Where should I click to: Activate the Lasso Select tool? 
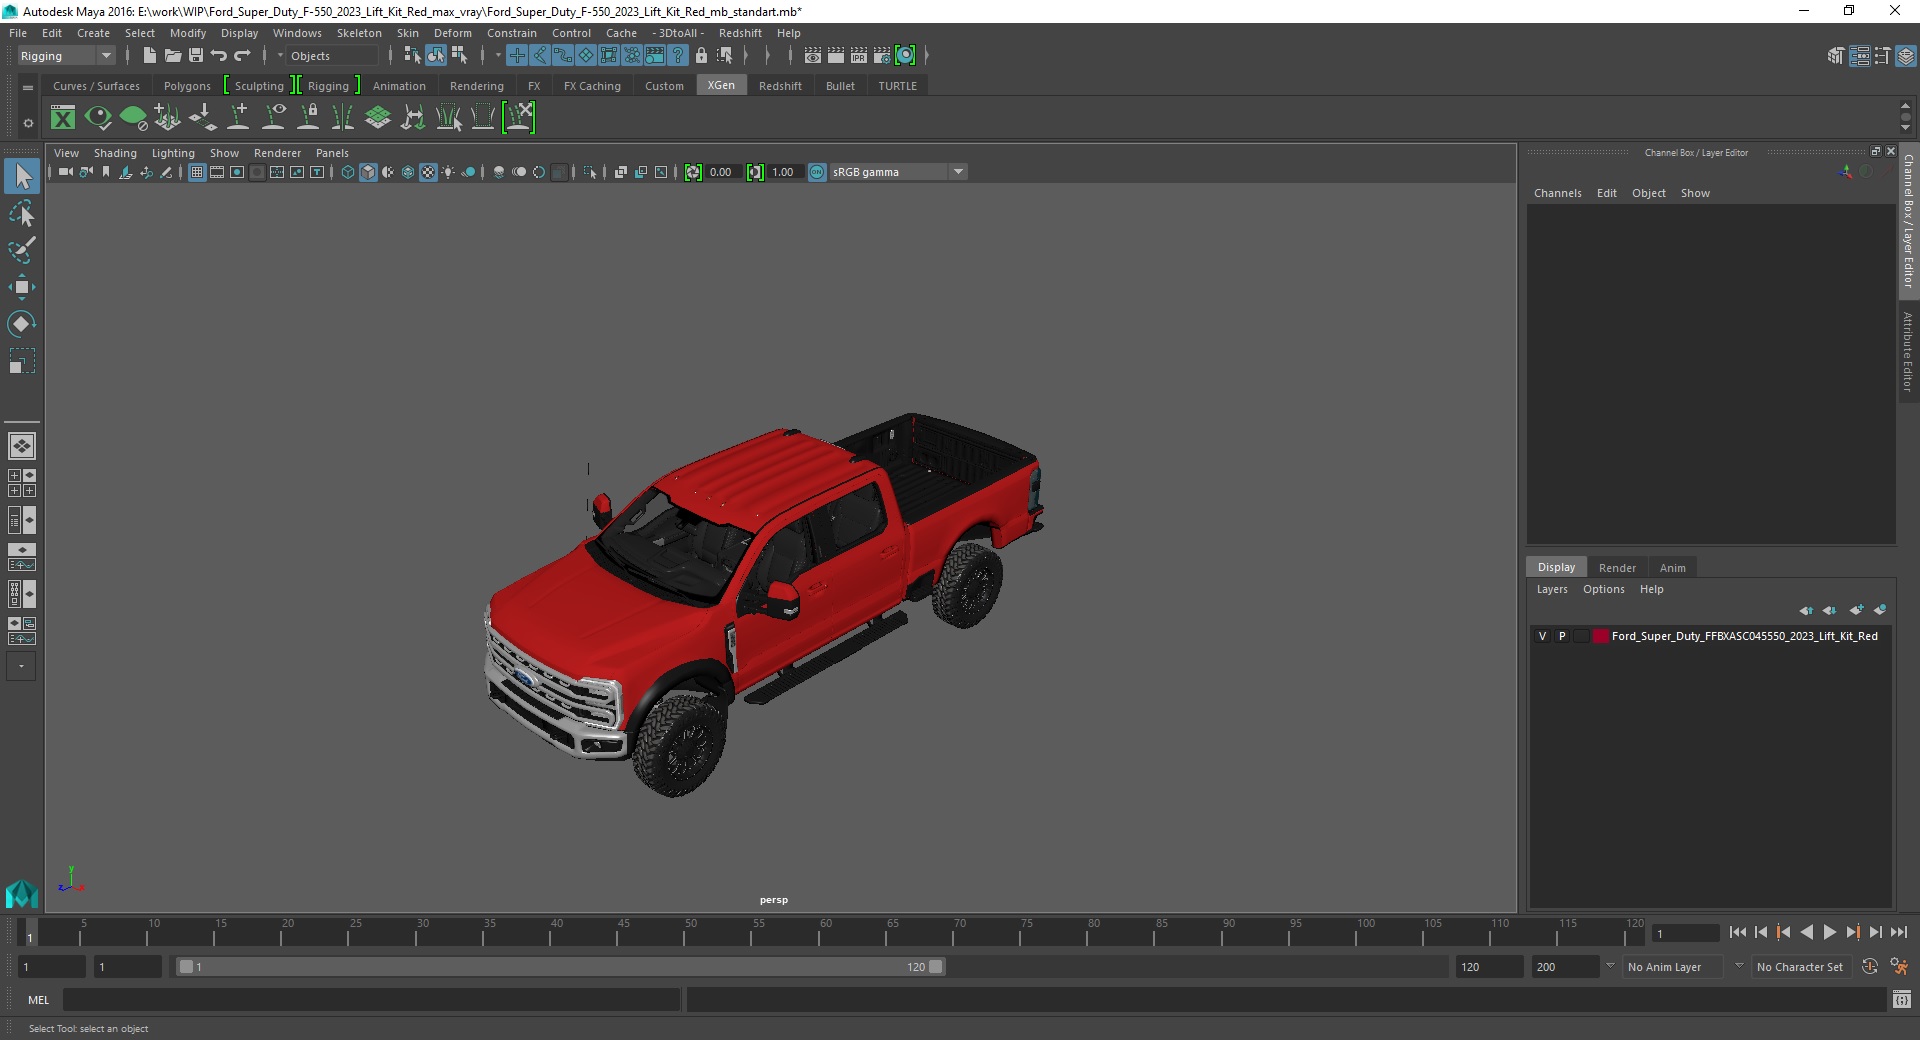click(22, 214)
